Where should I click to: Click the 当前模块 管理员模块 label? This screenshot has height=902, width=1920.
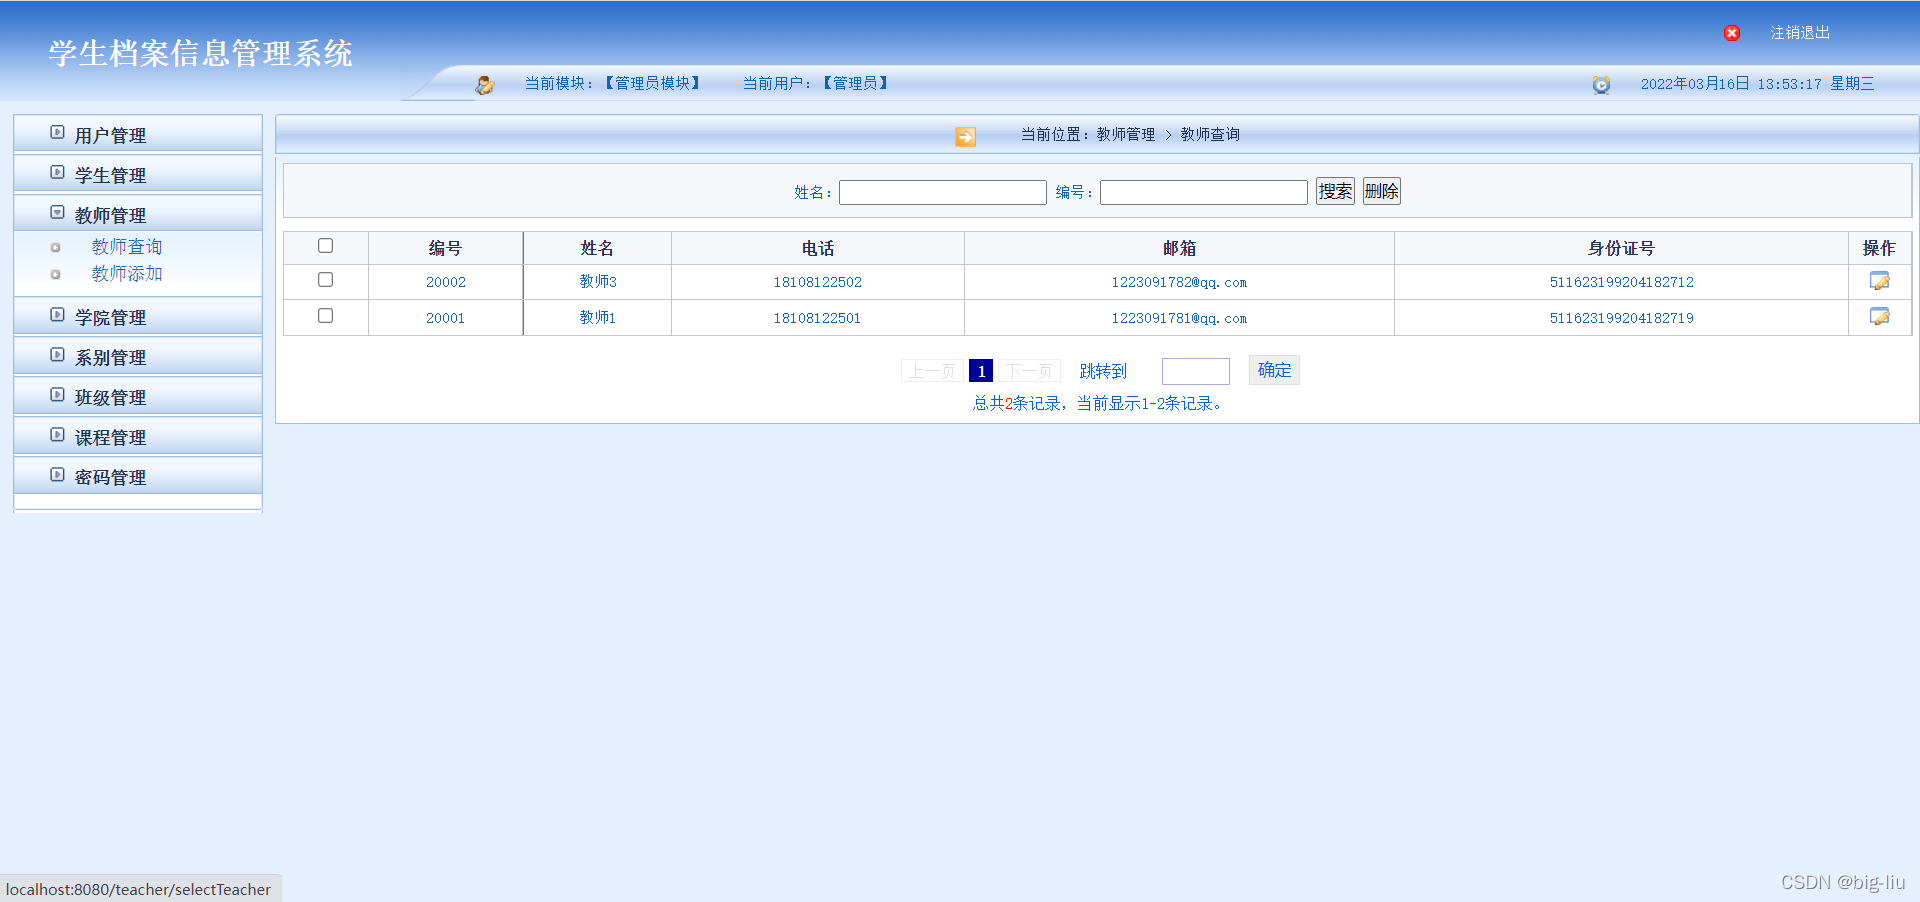tap(613, 83)
